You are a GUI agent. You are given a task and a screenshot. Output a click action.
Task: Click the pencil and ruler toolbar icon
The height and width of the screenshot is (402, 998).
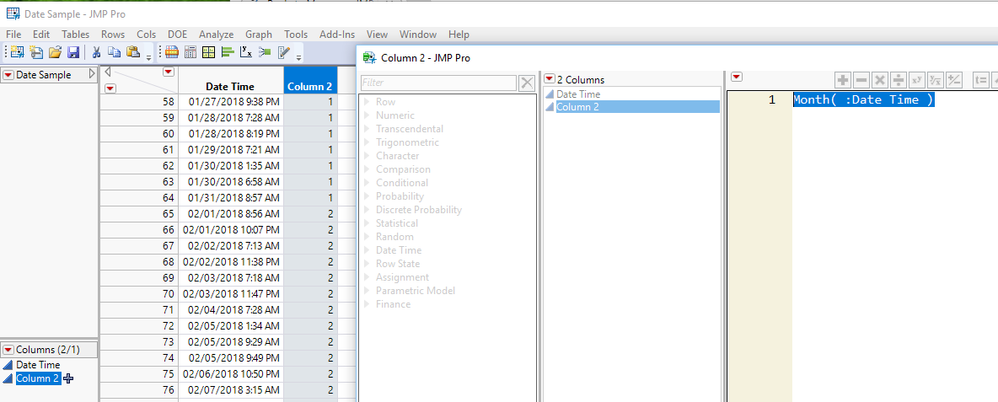click(284, 52)
